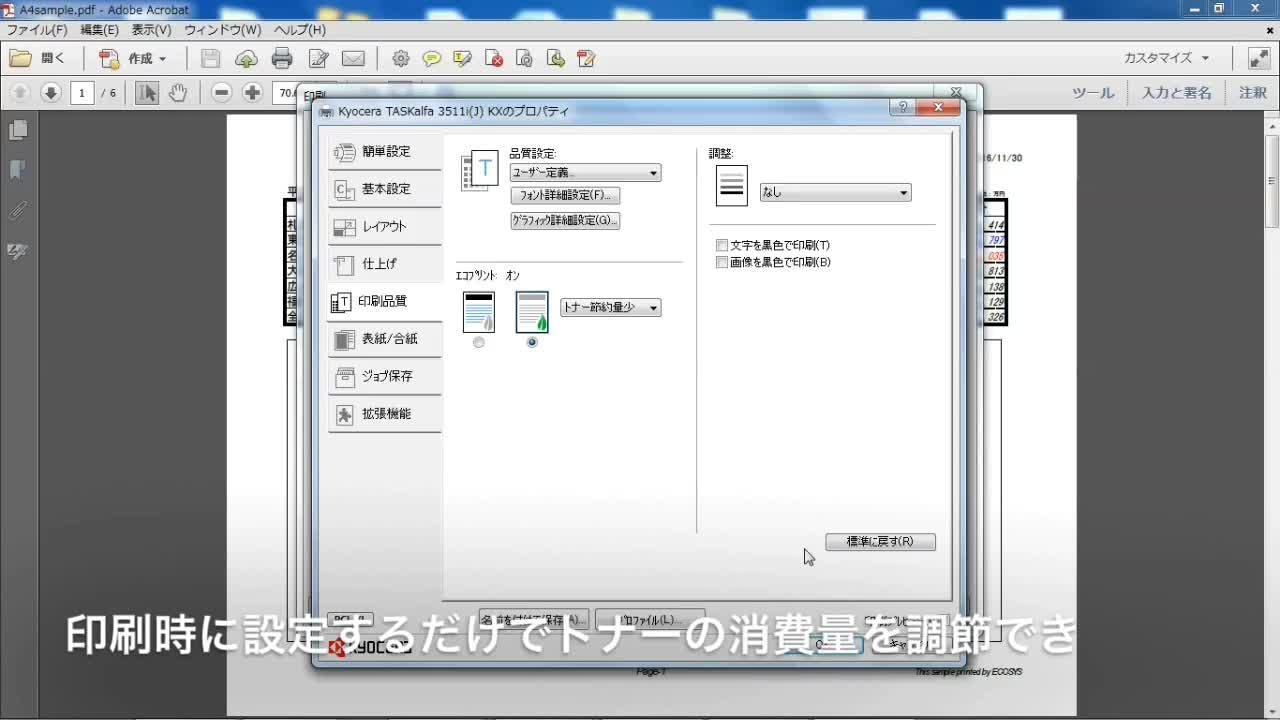The image size is (1280, 720).
Task: Switch to the レイアウト tab
Action: (385, 227)
